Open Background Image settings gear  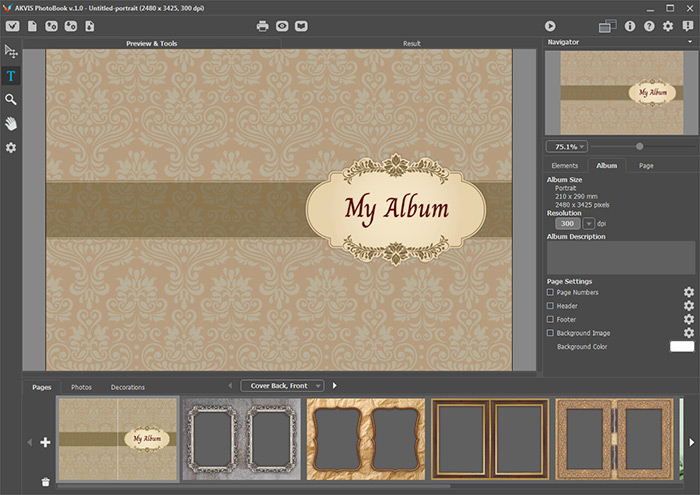(x=689, y=333)
